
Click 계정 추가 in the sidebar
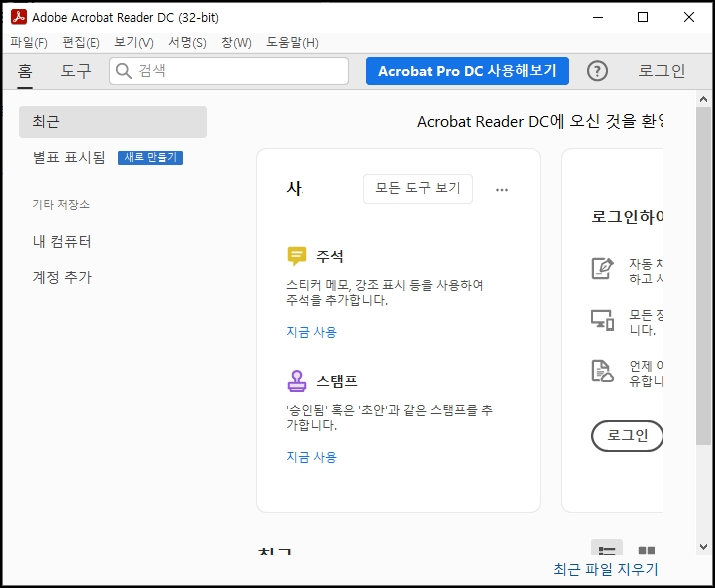tap(62, 277)
